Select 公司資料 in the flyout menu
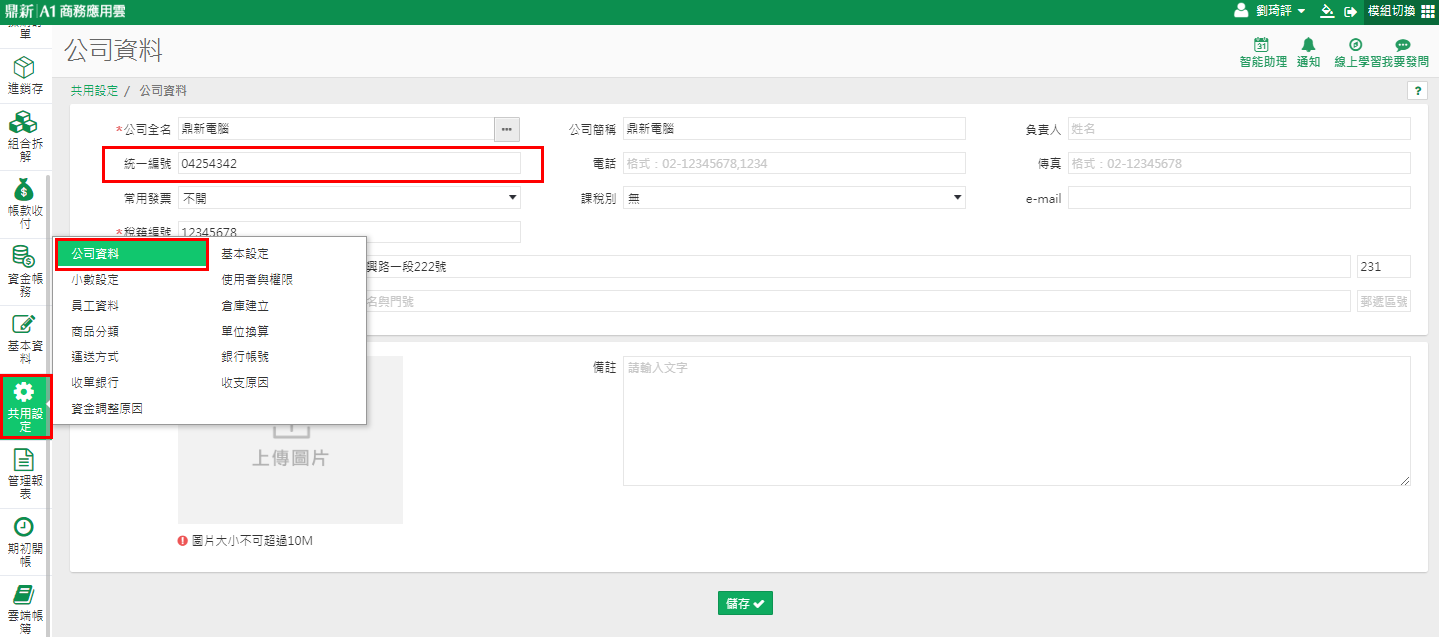This screenshot has height=637, width=1439. [131, 254]
